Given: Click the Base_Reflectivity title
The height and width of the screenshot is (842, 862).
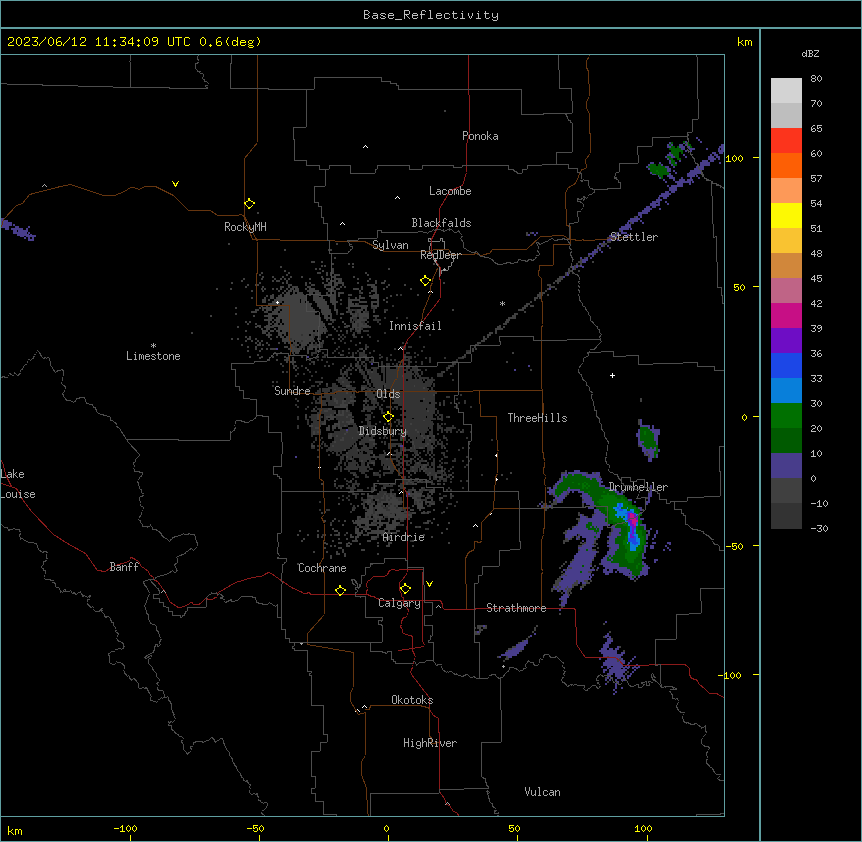Looking at the screenshot, I should pyautogui.click(x=431, y=15).
